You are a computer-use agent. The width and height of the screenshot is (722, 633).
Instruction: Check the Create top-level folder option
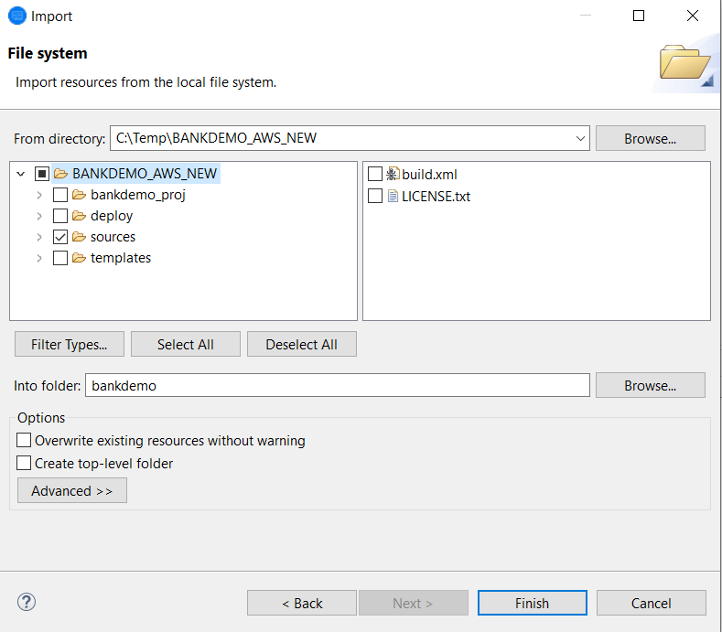24,463
